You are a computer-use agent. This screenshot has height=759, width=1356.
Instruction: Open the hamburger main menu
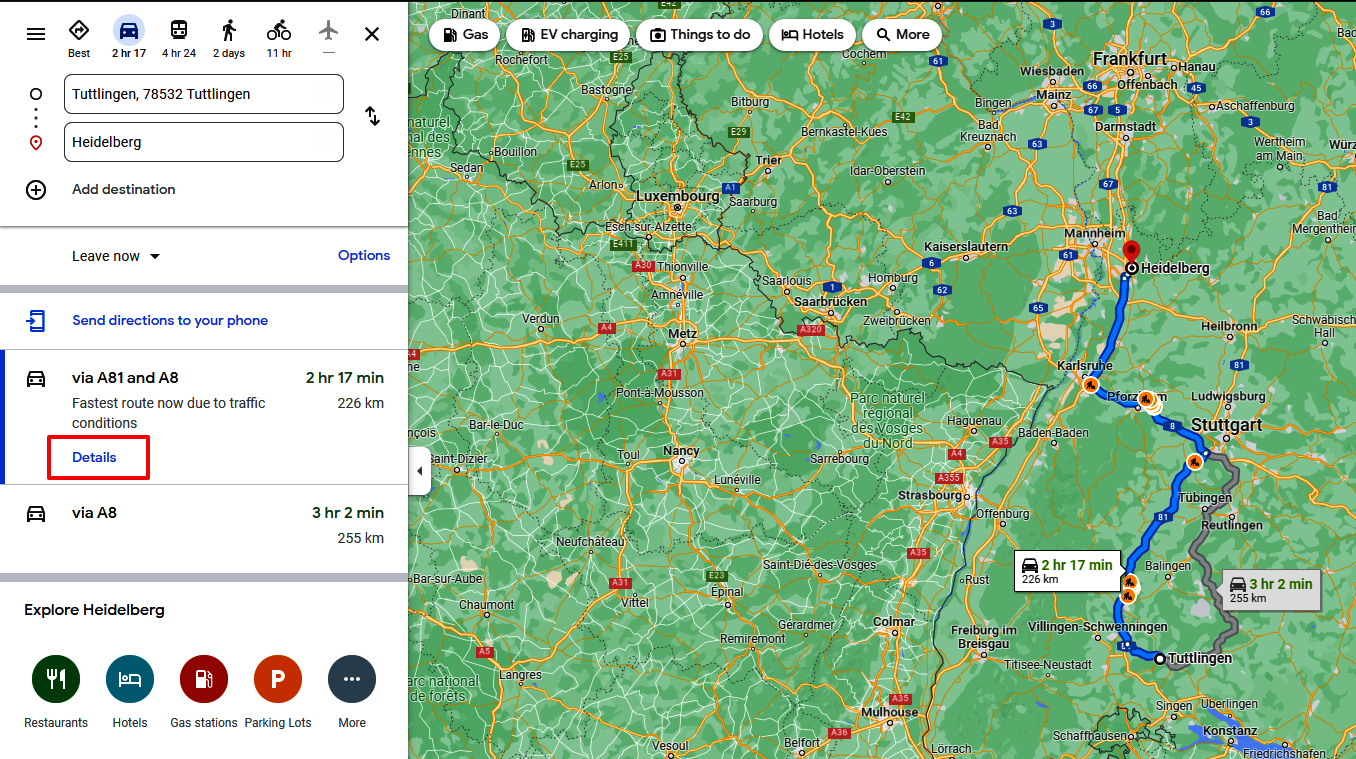pyautogui.click(x=36, y=34)
